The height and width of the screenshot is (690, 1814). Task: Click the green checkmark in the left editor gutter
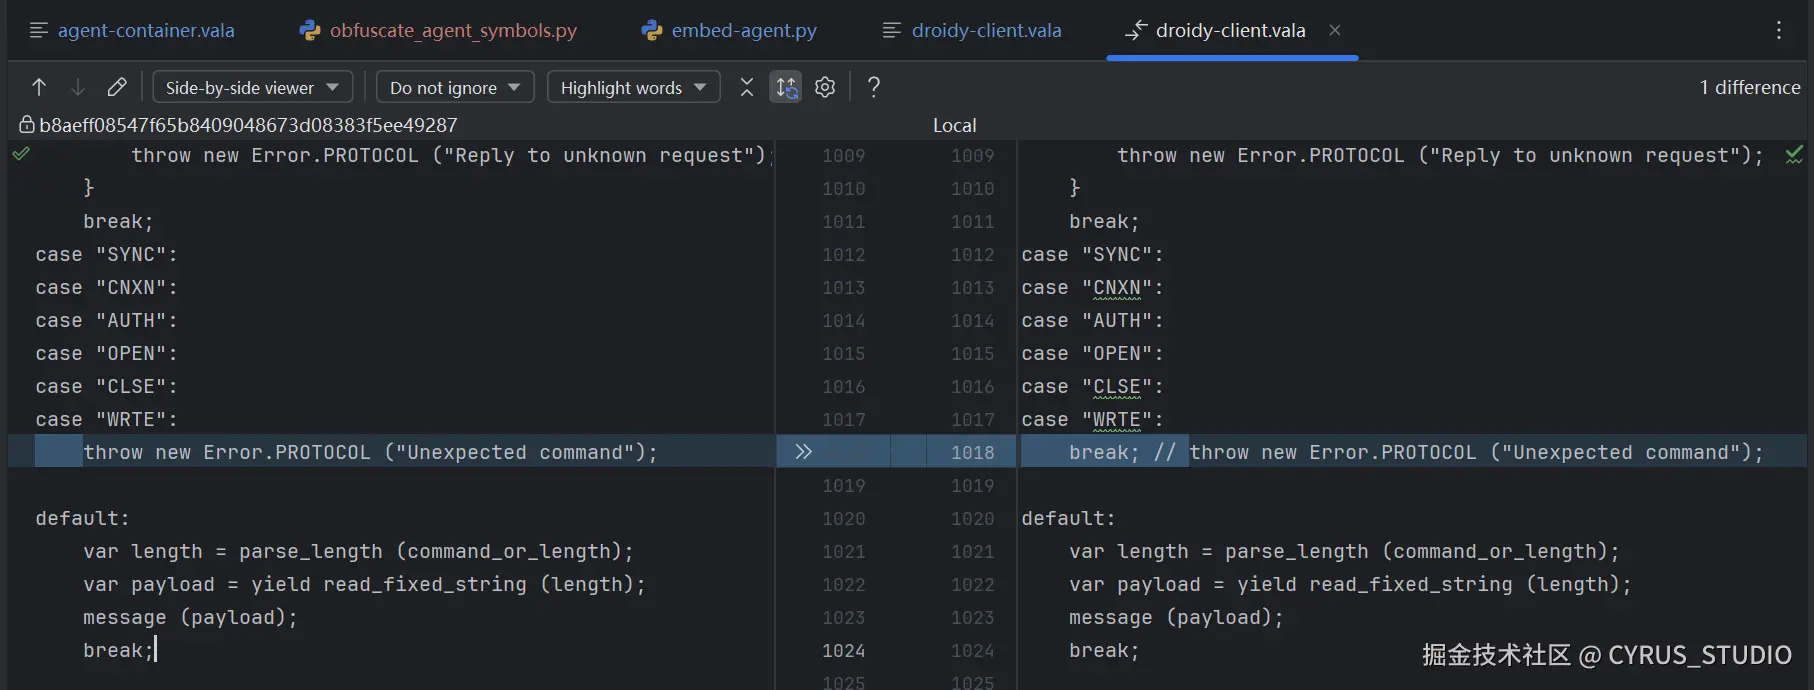coord(21,154)
